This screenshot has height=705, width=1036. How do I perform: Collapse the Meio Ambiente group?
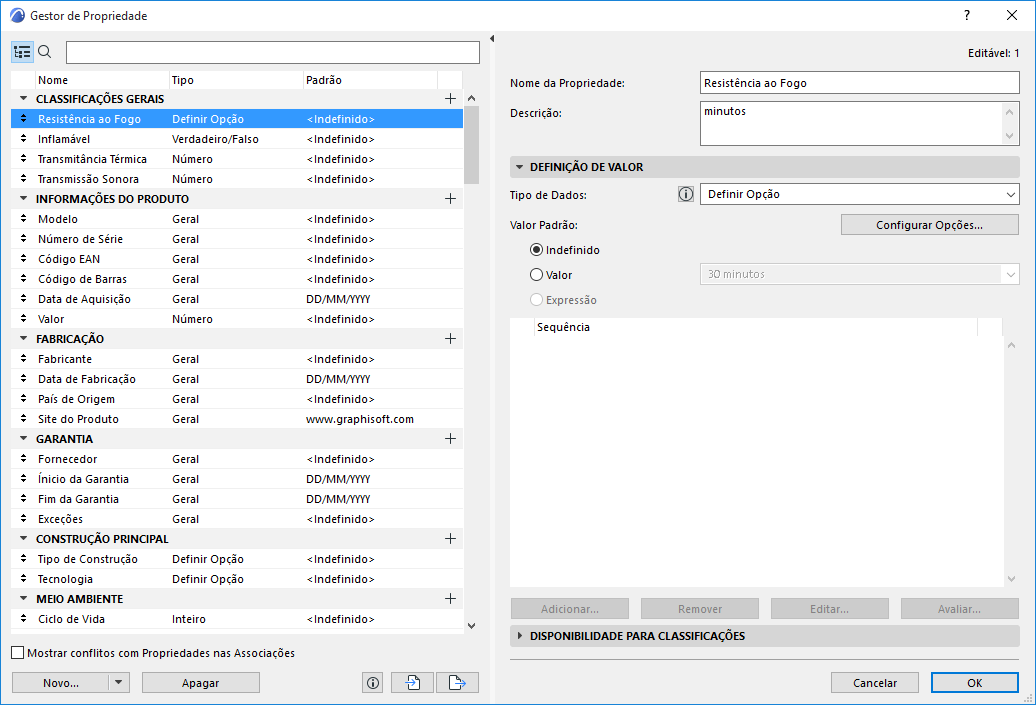click(24, 599)
